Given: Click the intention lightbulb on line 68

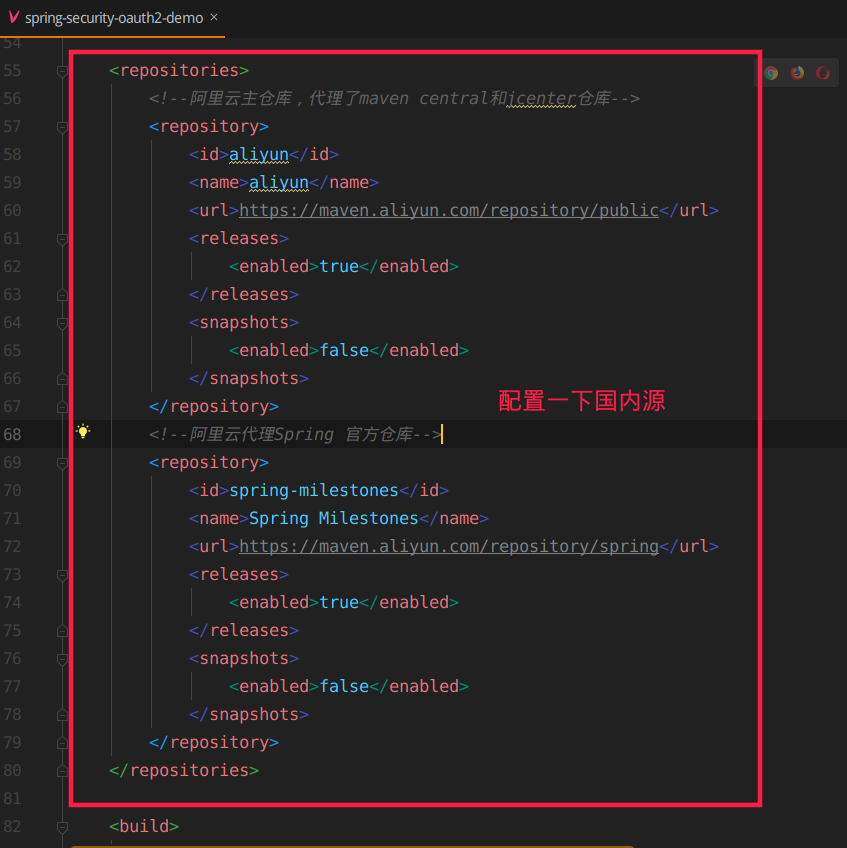Looking at the screenshot, I should click(x=83, y=431).
